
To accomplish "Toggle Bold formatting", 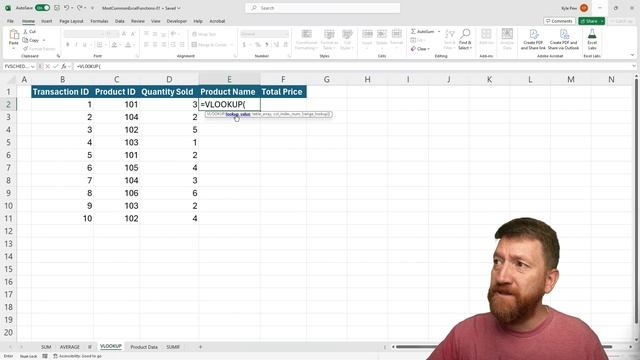I will (67, 44).
